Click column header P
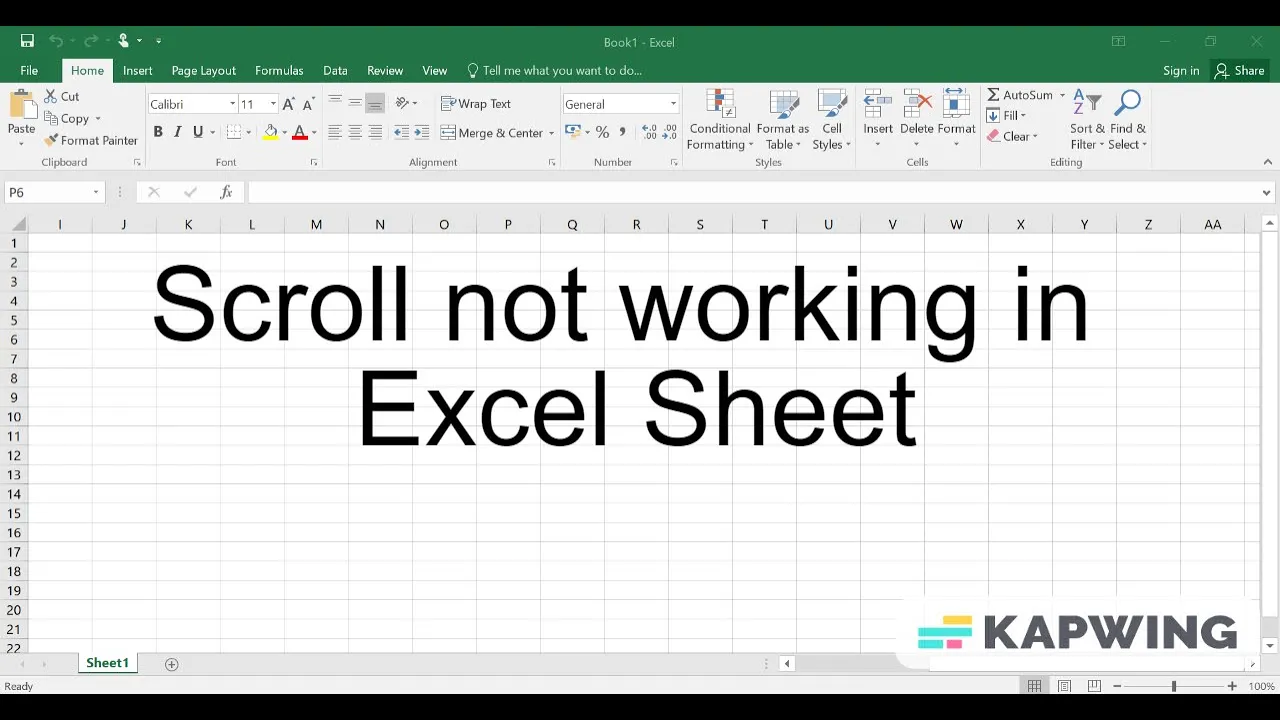 click(x=508, y=224)
